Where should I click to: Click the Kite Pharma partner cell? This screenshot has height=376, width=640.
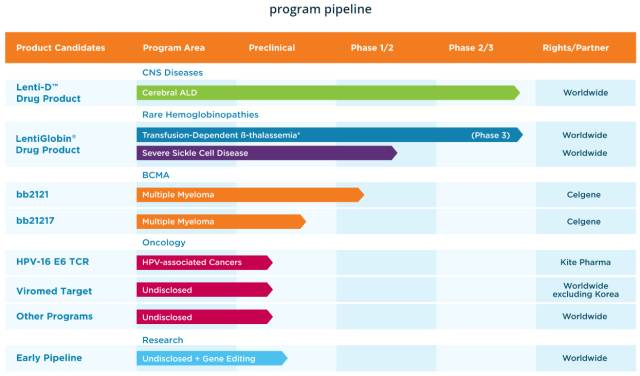point(585,262)
